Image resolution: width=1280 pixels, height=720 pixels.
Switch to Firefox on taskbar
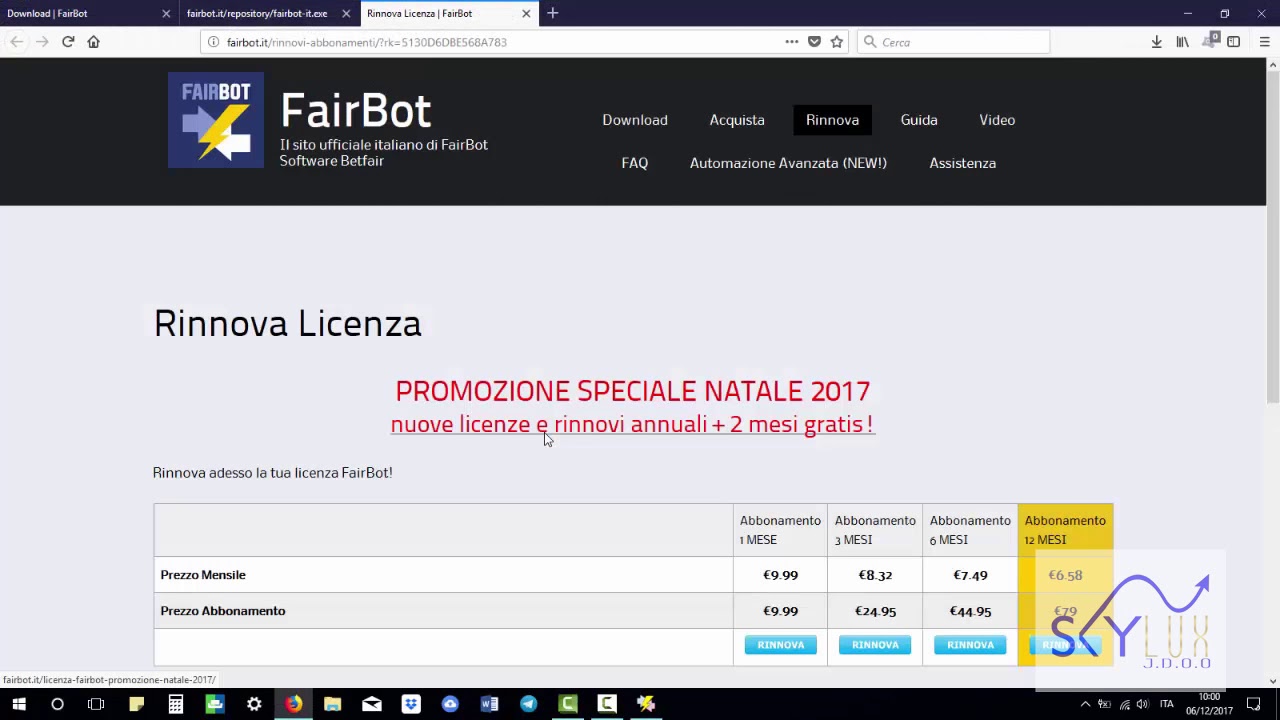tap(293, 704)
